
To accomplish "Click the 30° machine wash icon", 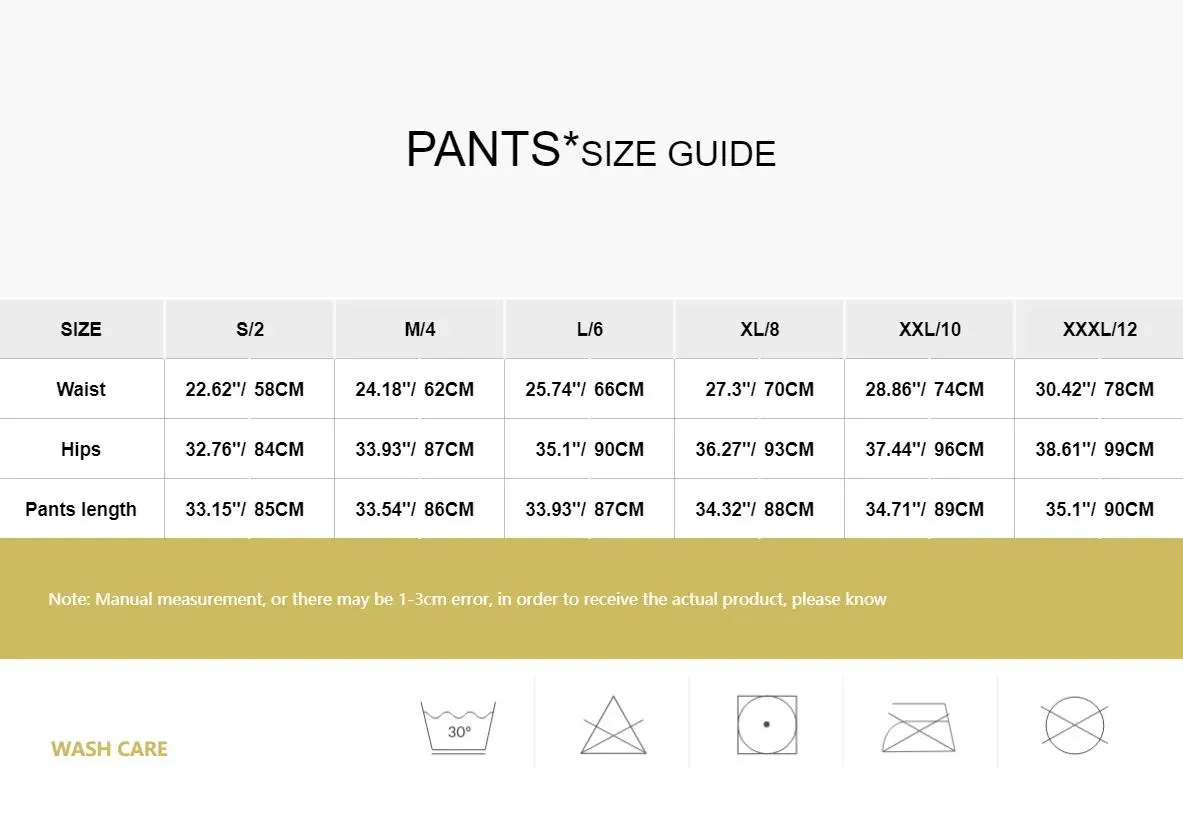I will tap(459, 725).
